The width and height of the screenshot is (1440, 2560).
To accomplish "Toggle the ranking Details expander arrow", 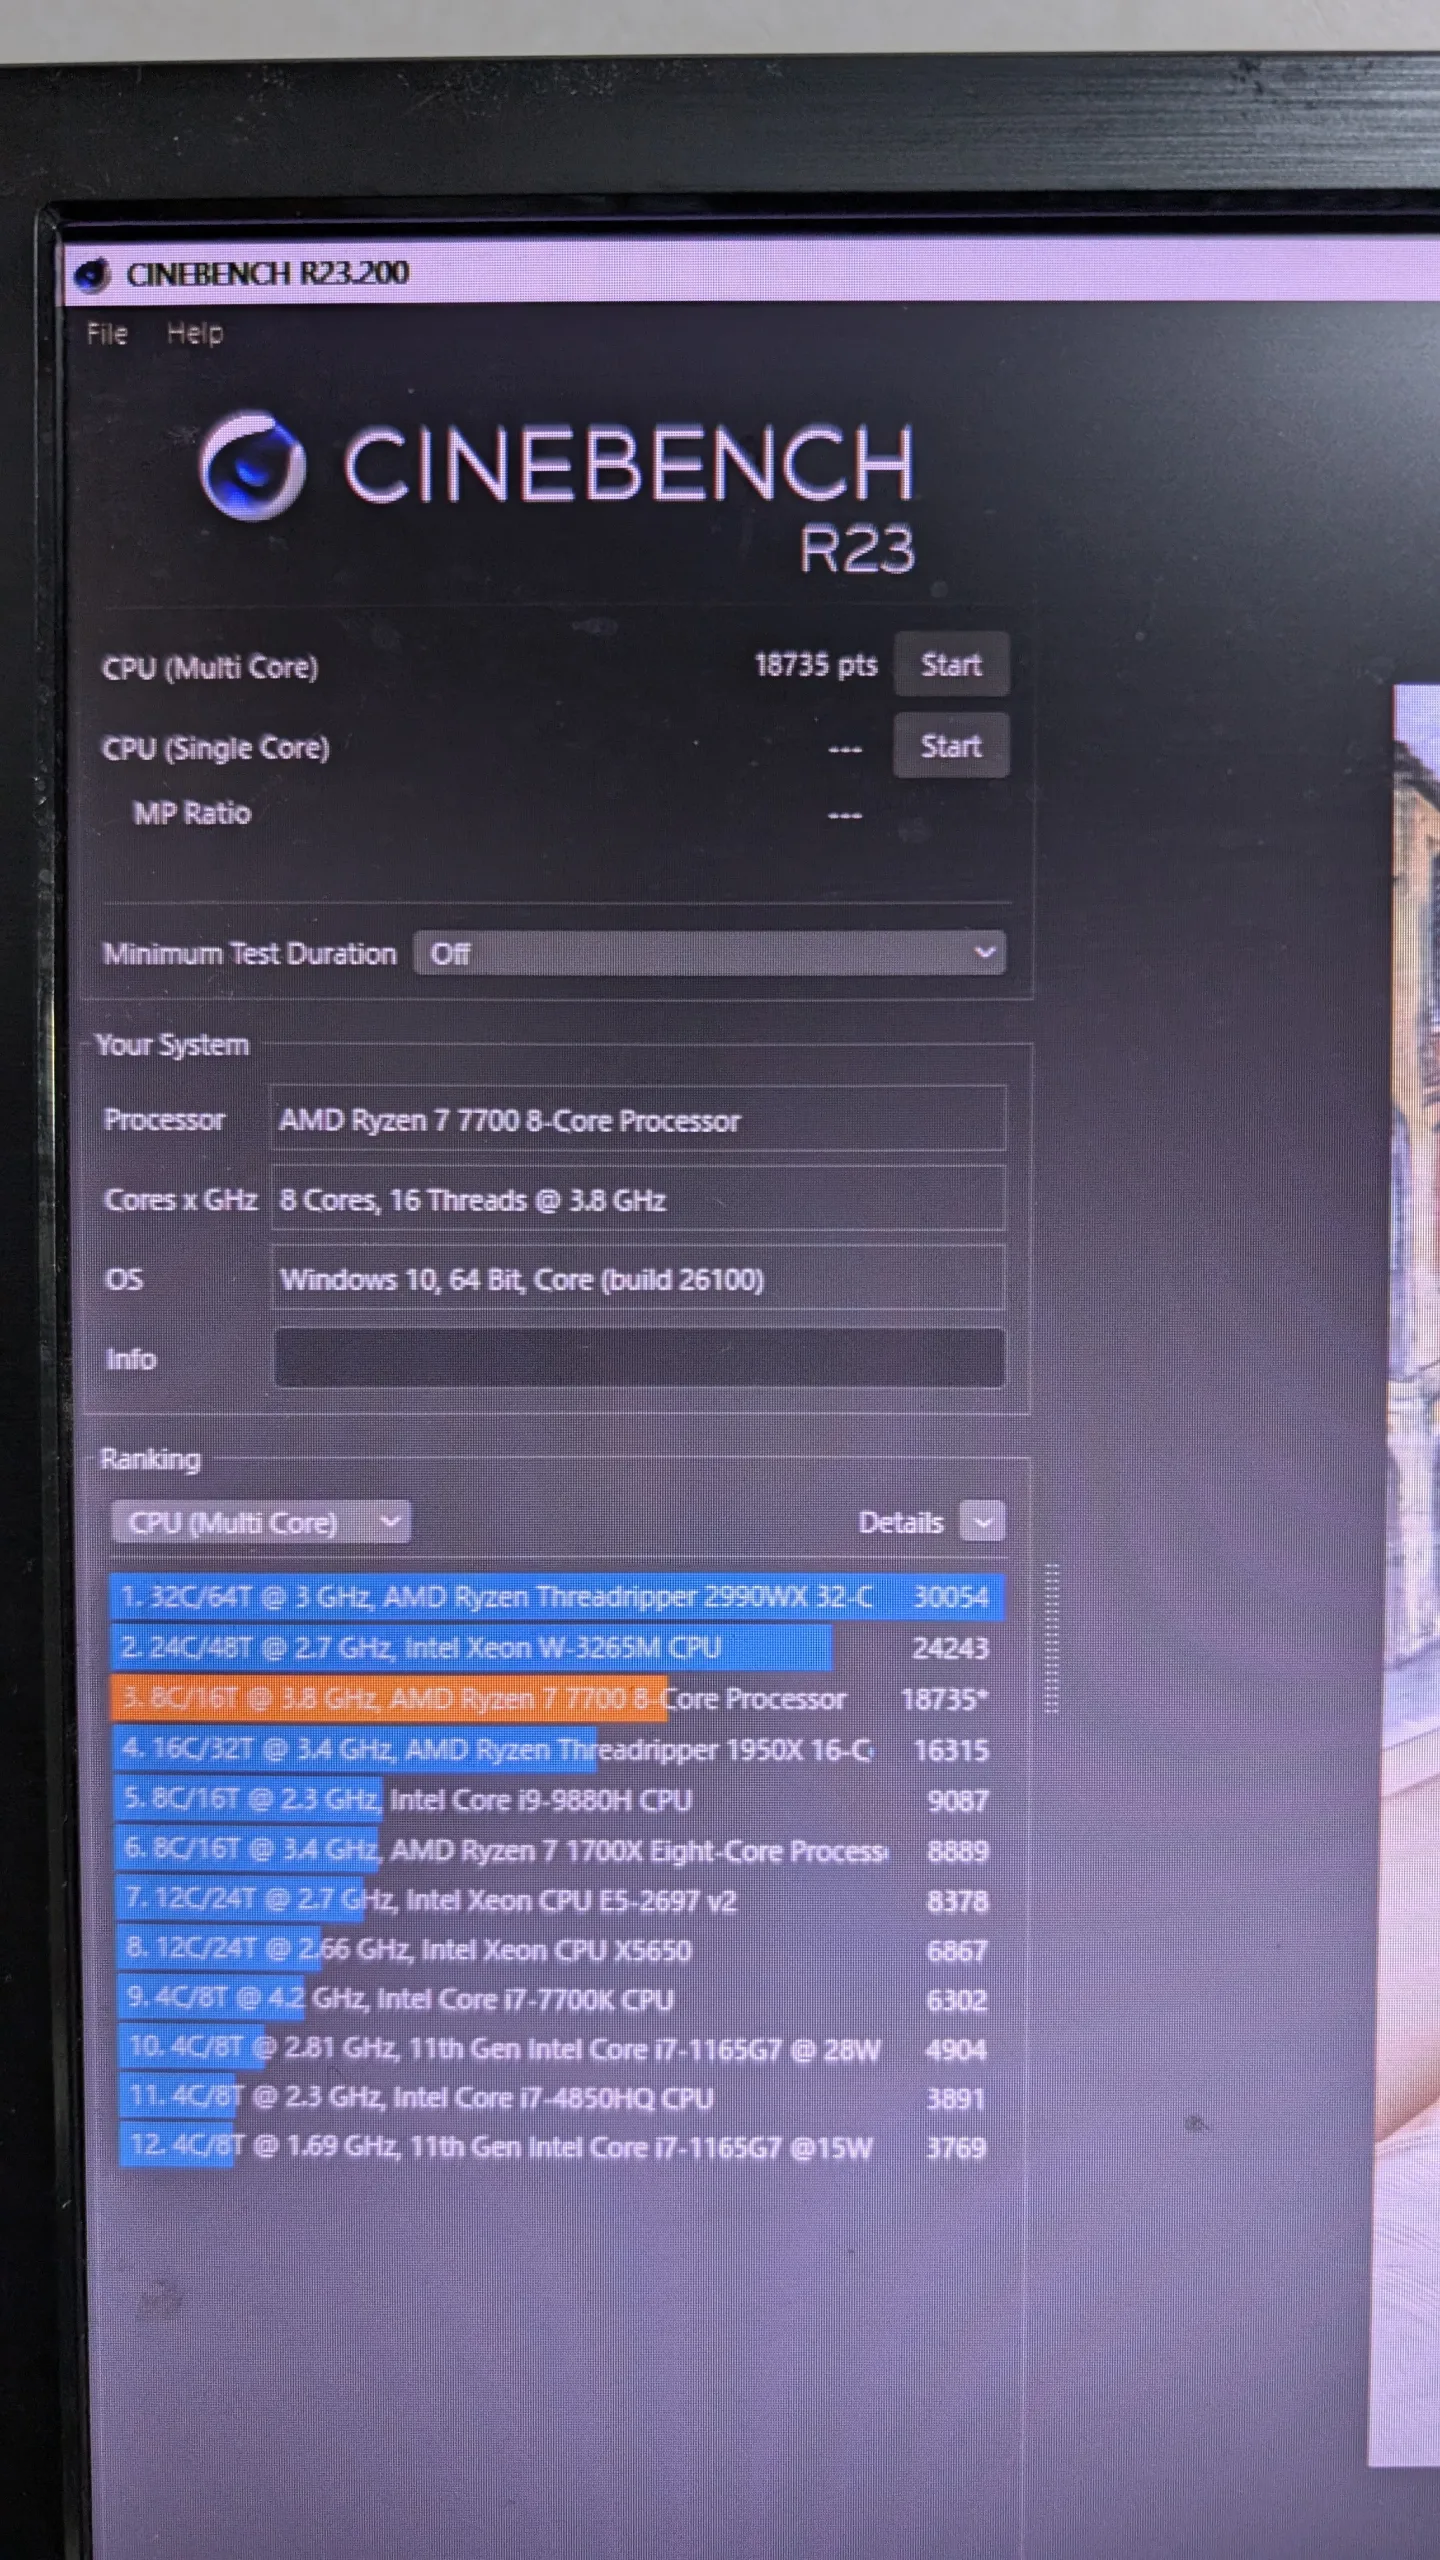I will click(x=982, y=1522).
